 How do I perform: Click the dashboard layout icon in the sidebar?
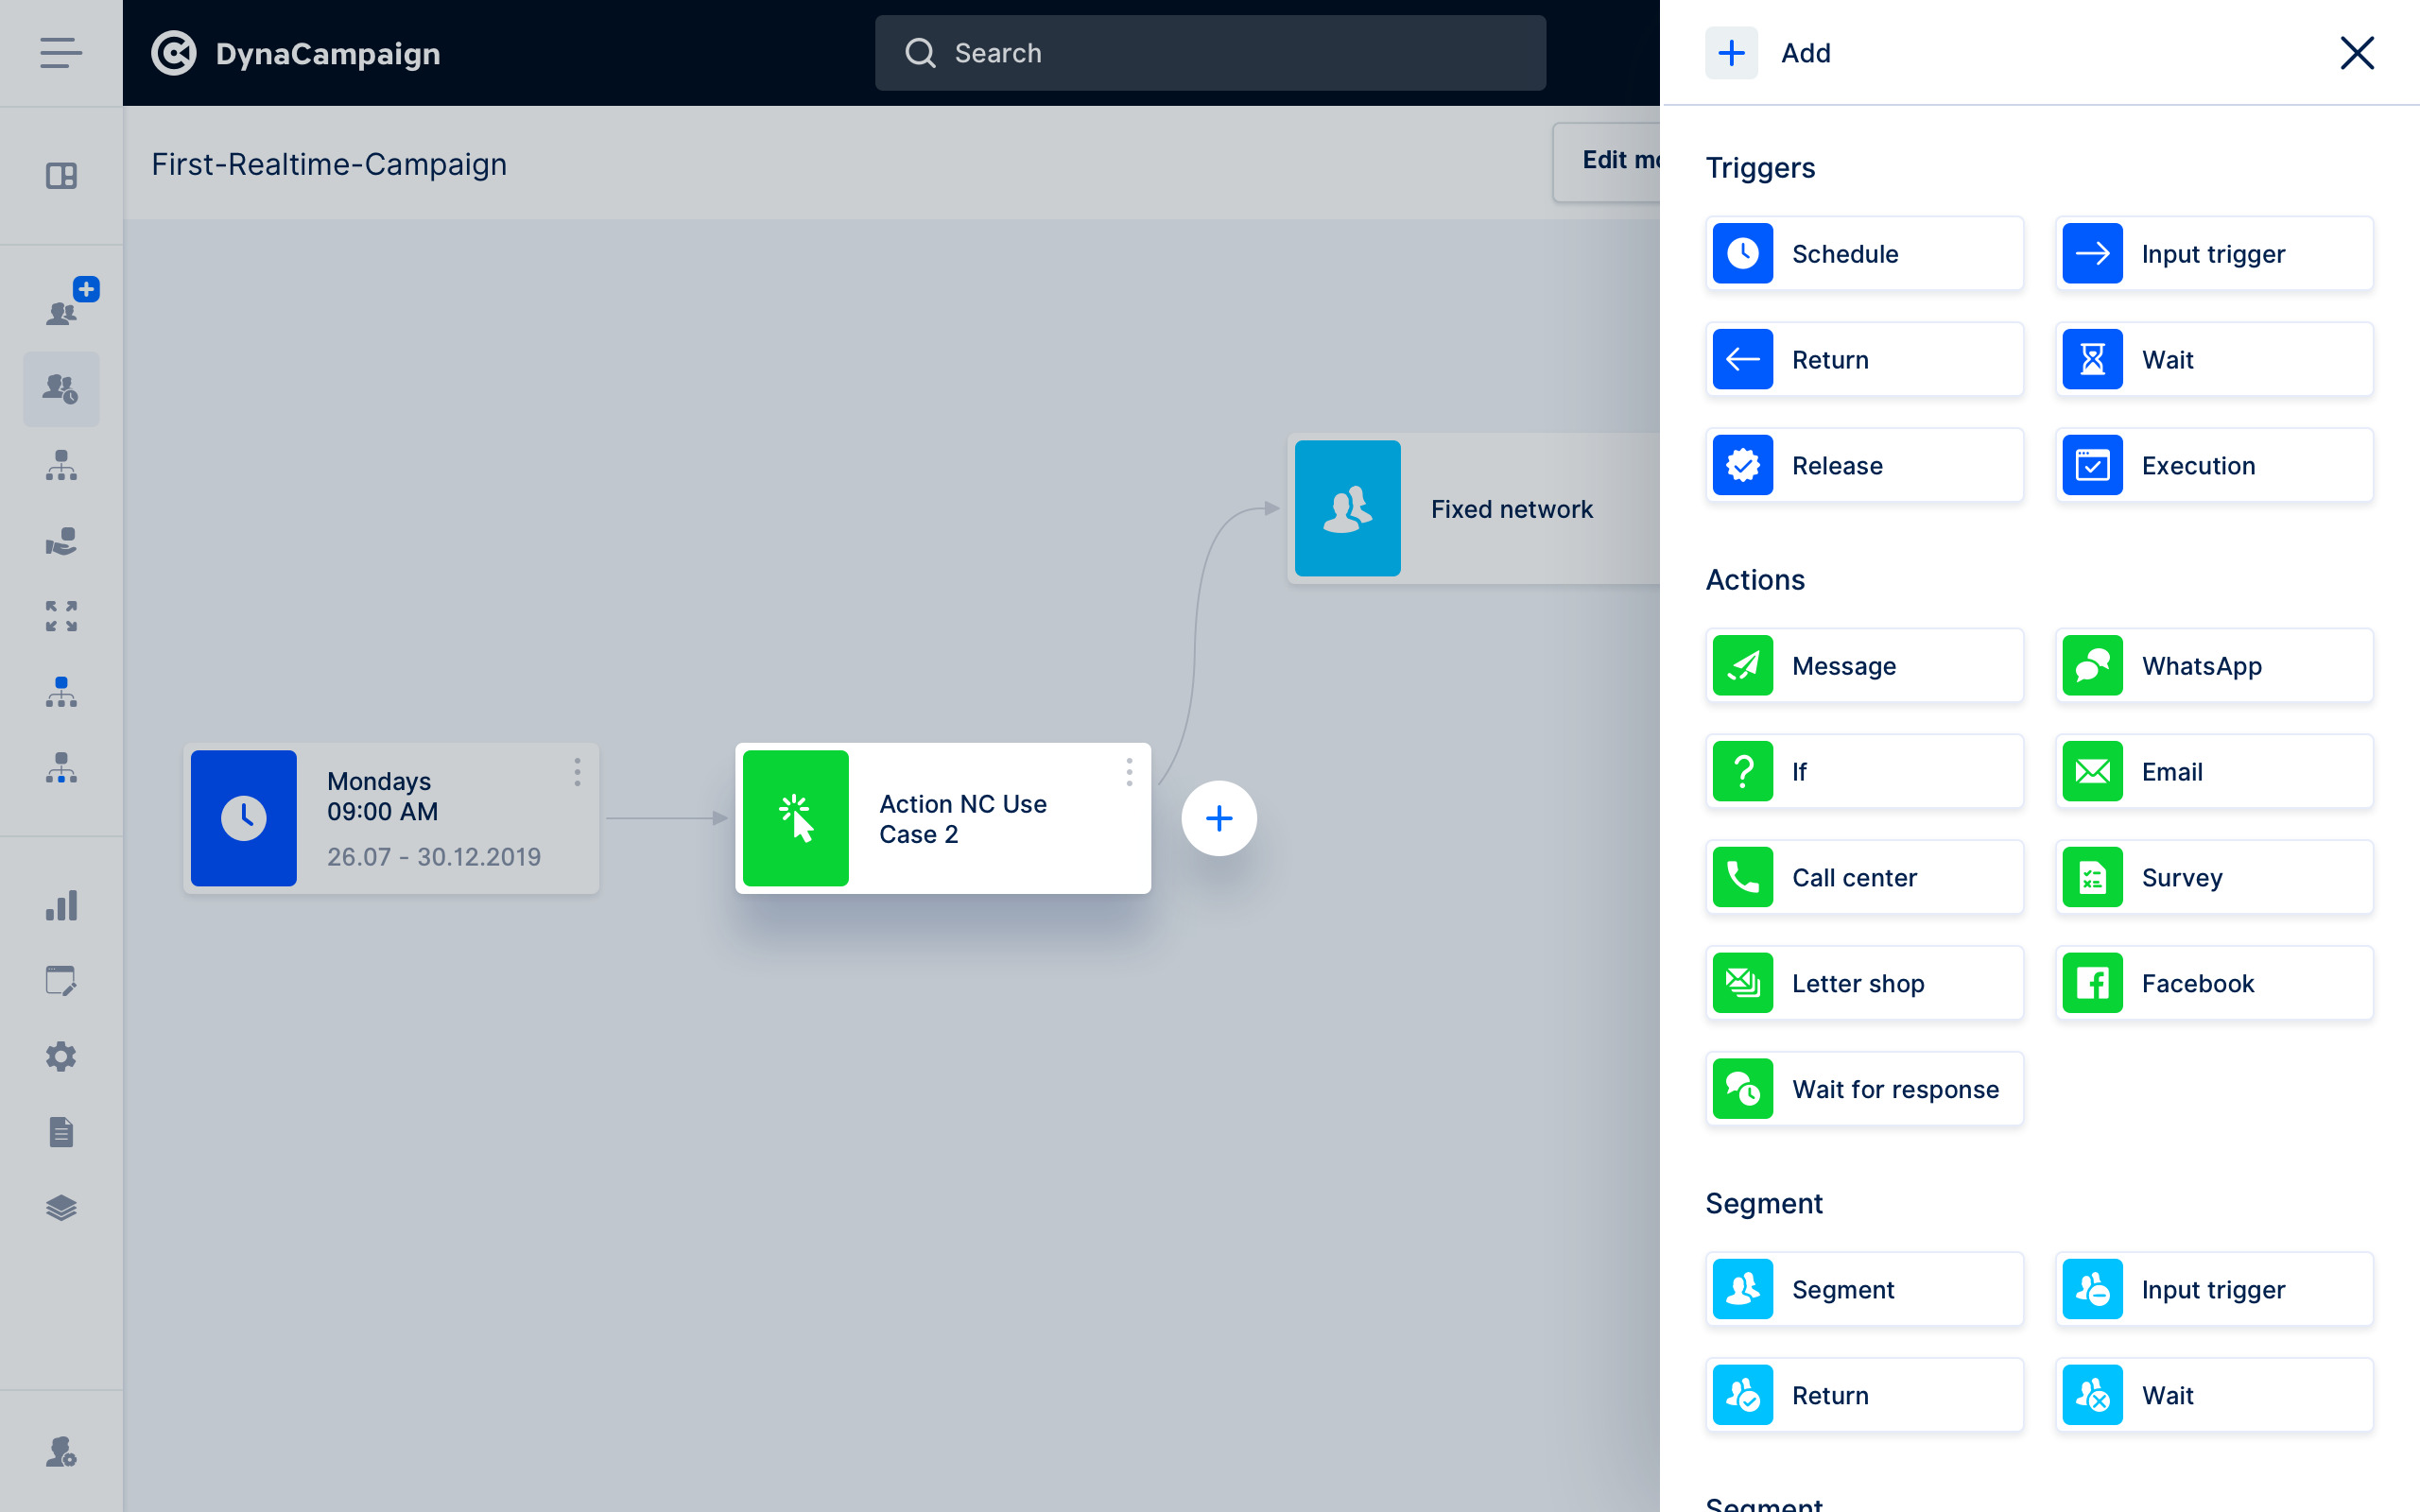point(61,176)
